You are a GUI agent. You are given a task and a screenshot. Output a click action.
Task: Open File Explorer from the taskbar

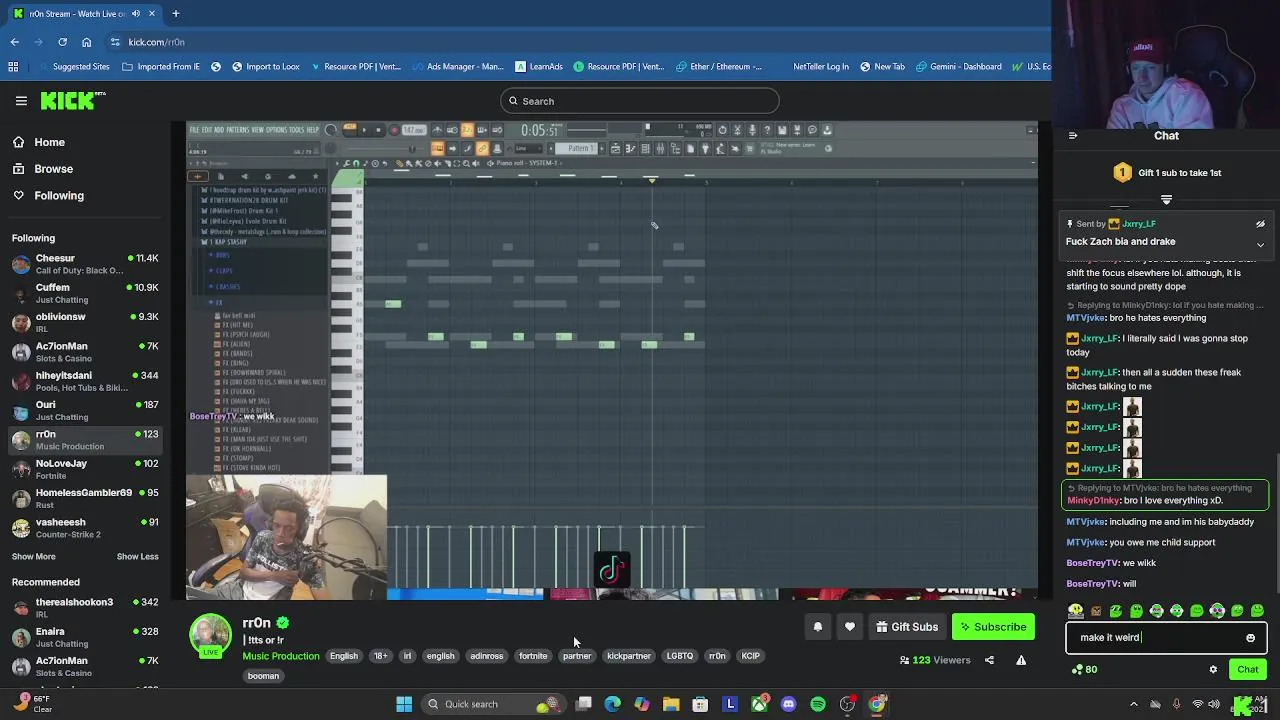tap(671, 704)
